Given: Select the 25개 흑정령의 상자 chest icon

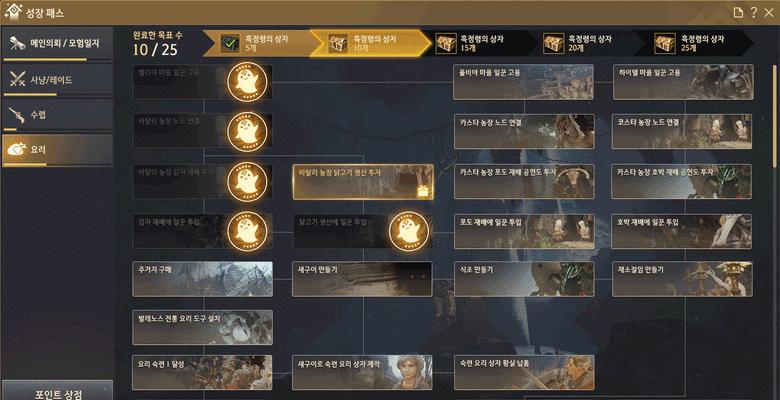Looking at the screenshot, I should (x=665, y=43).
